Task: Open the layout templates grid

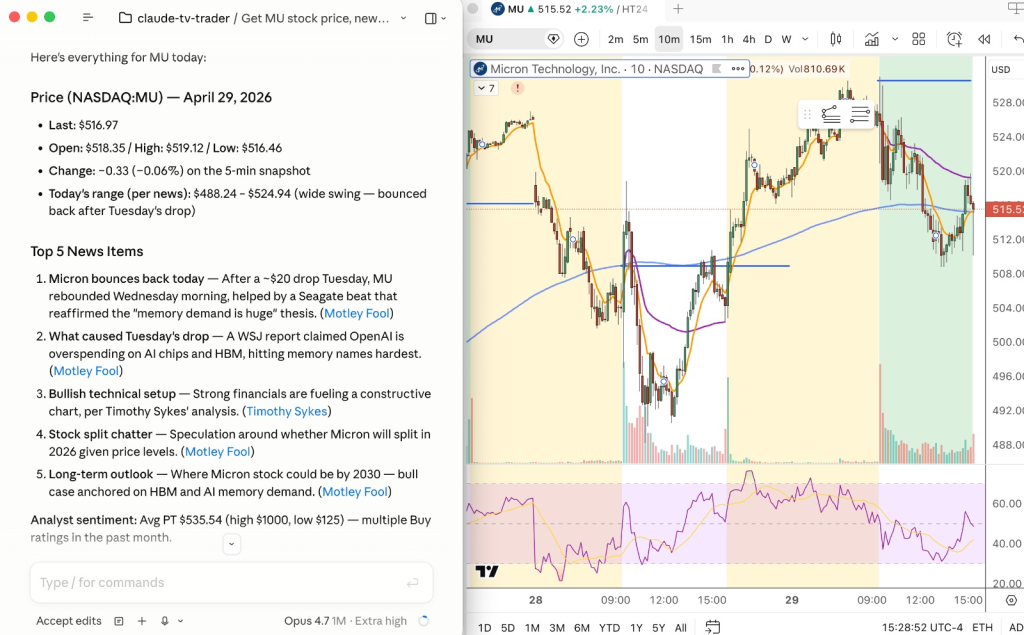Action: 918,39
